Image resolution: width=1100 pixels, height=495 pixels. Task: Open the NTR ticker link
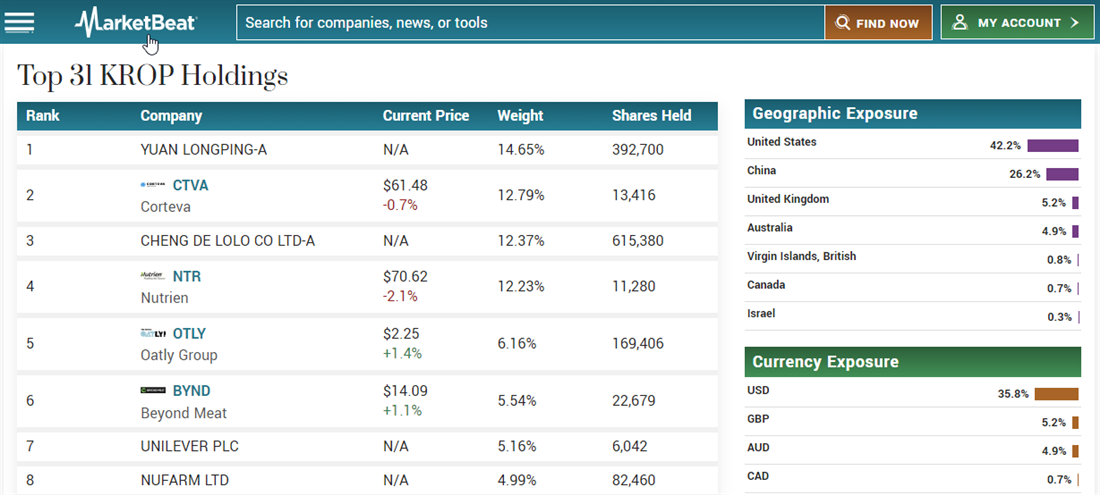(187, 276)
